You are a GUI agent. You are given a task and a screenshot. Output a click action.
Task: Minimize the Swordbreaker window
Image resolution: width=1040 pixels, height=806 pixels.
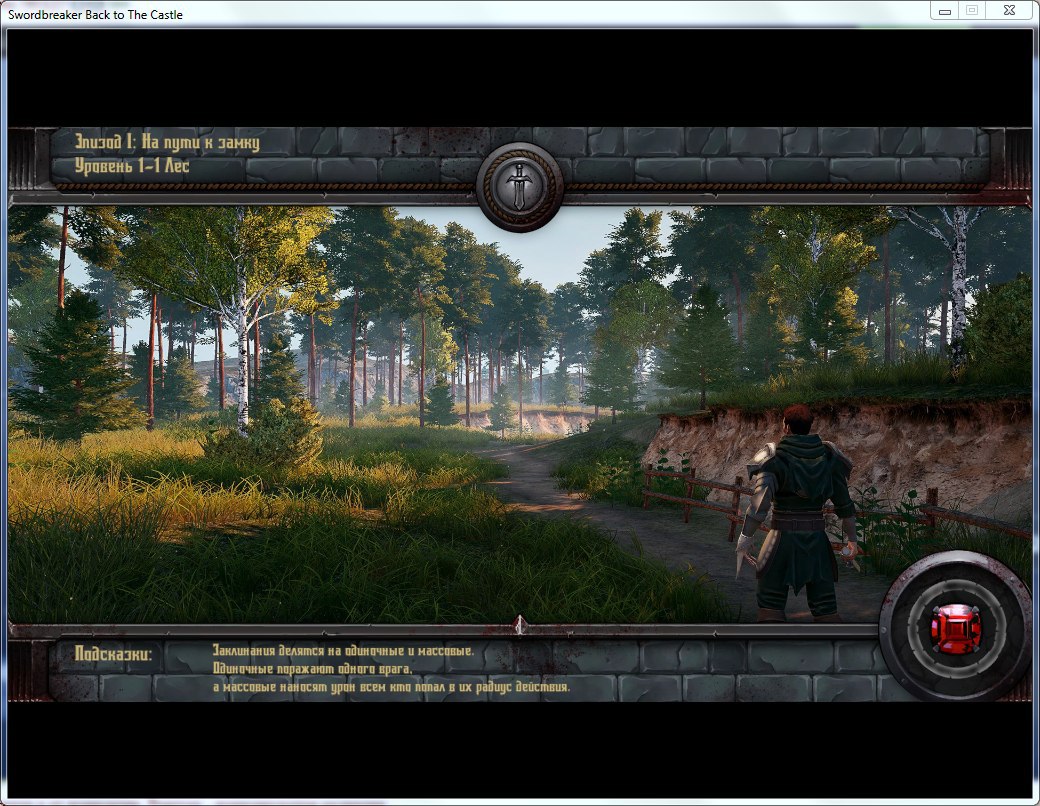tap(944, 11)
